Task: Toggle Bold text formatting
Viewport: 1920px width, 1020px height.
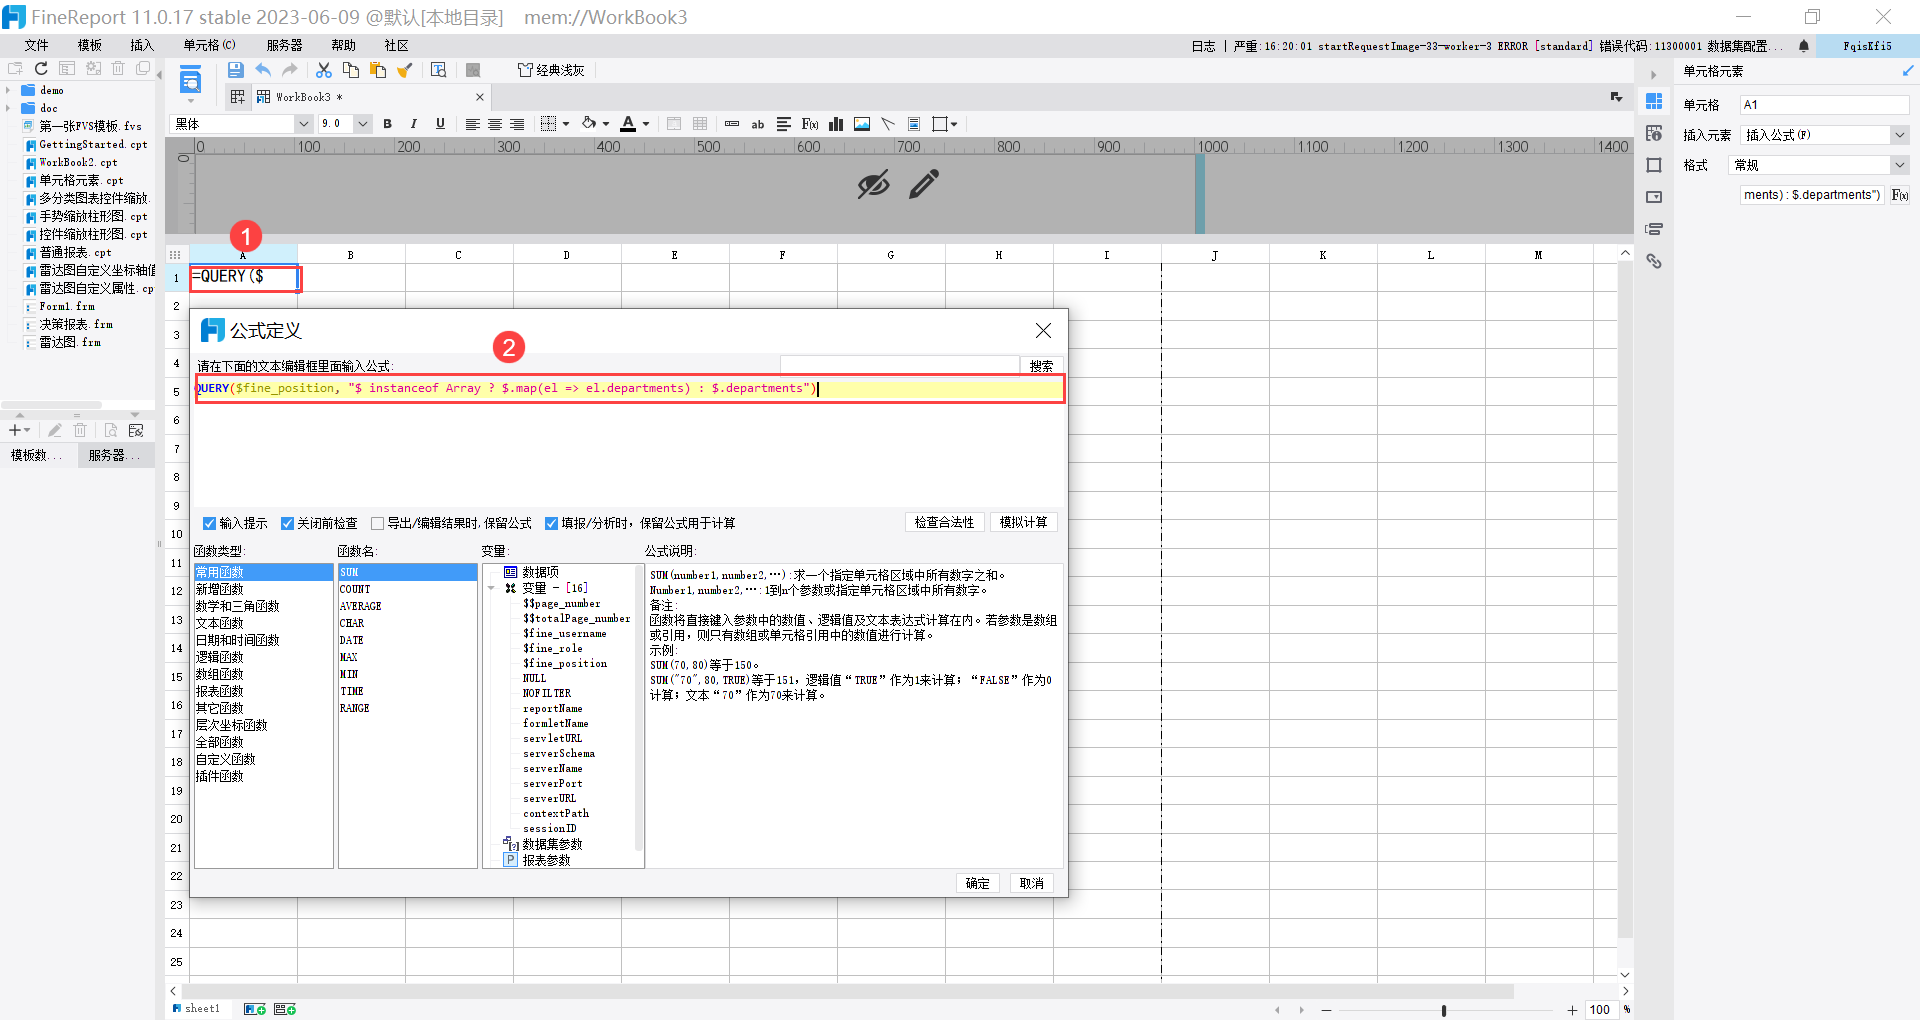Action: click(387, 124)
